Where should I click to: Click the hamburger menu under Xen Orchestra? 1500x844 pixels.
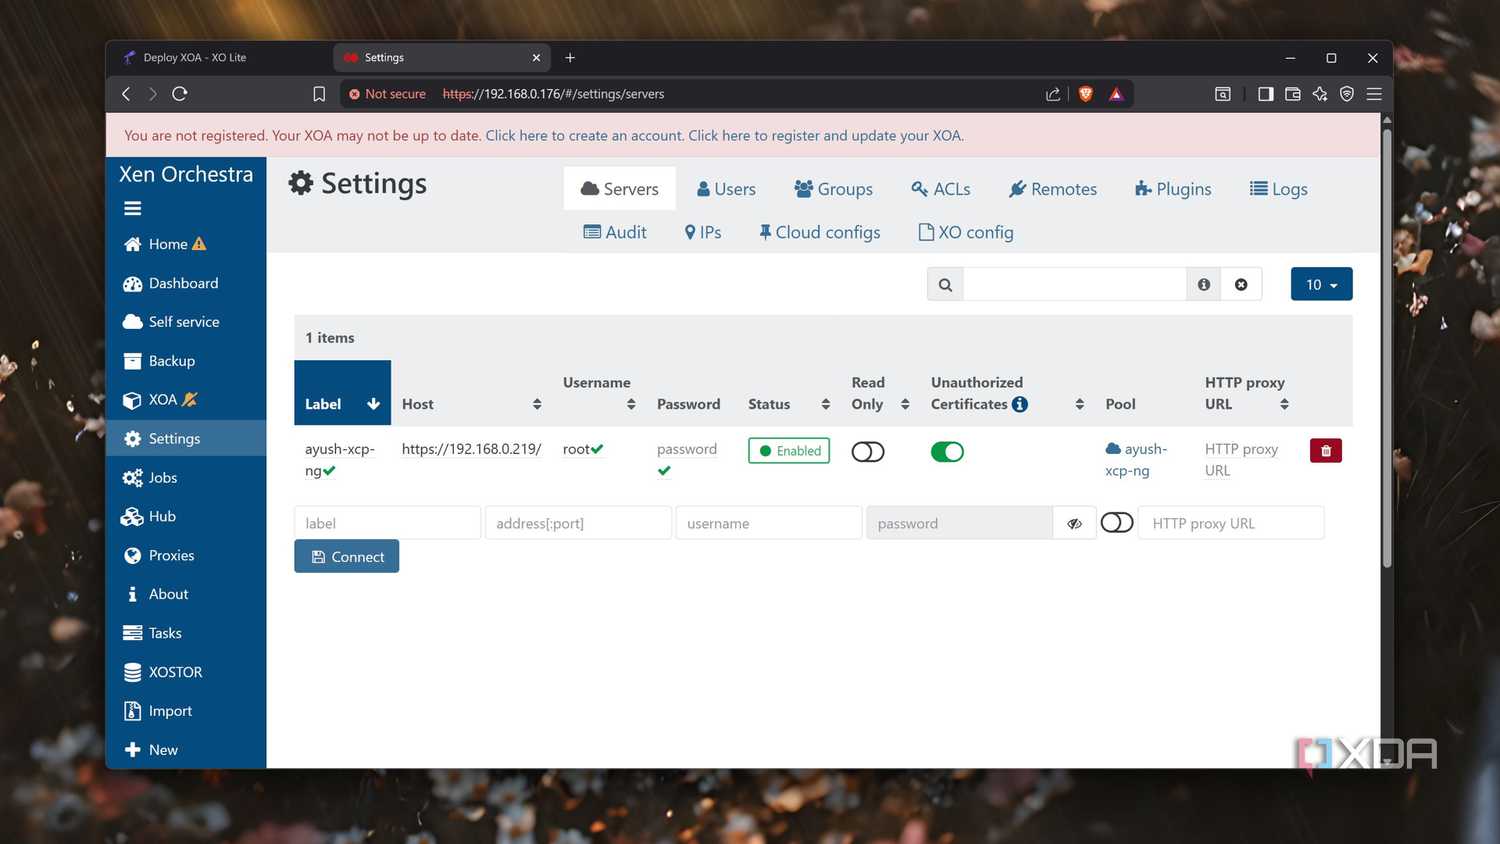click(132, 208)
